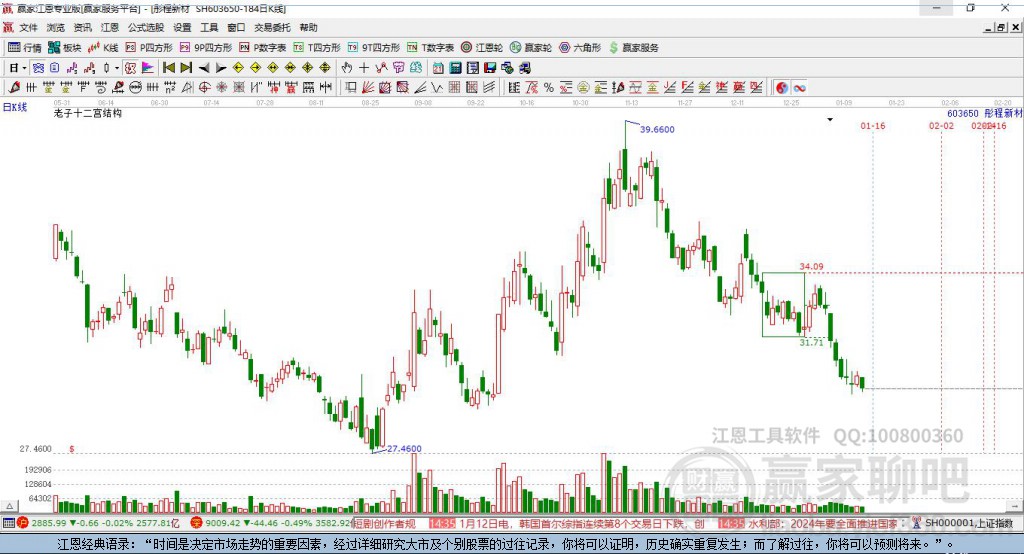Open the T四方形 tool
This screenshot has width=1024, height=554.
click(317, 48)
